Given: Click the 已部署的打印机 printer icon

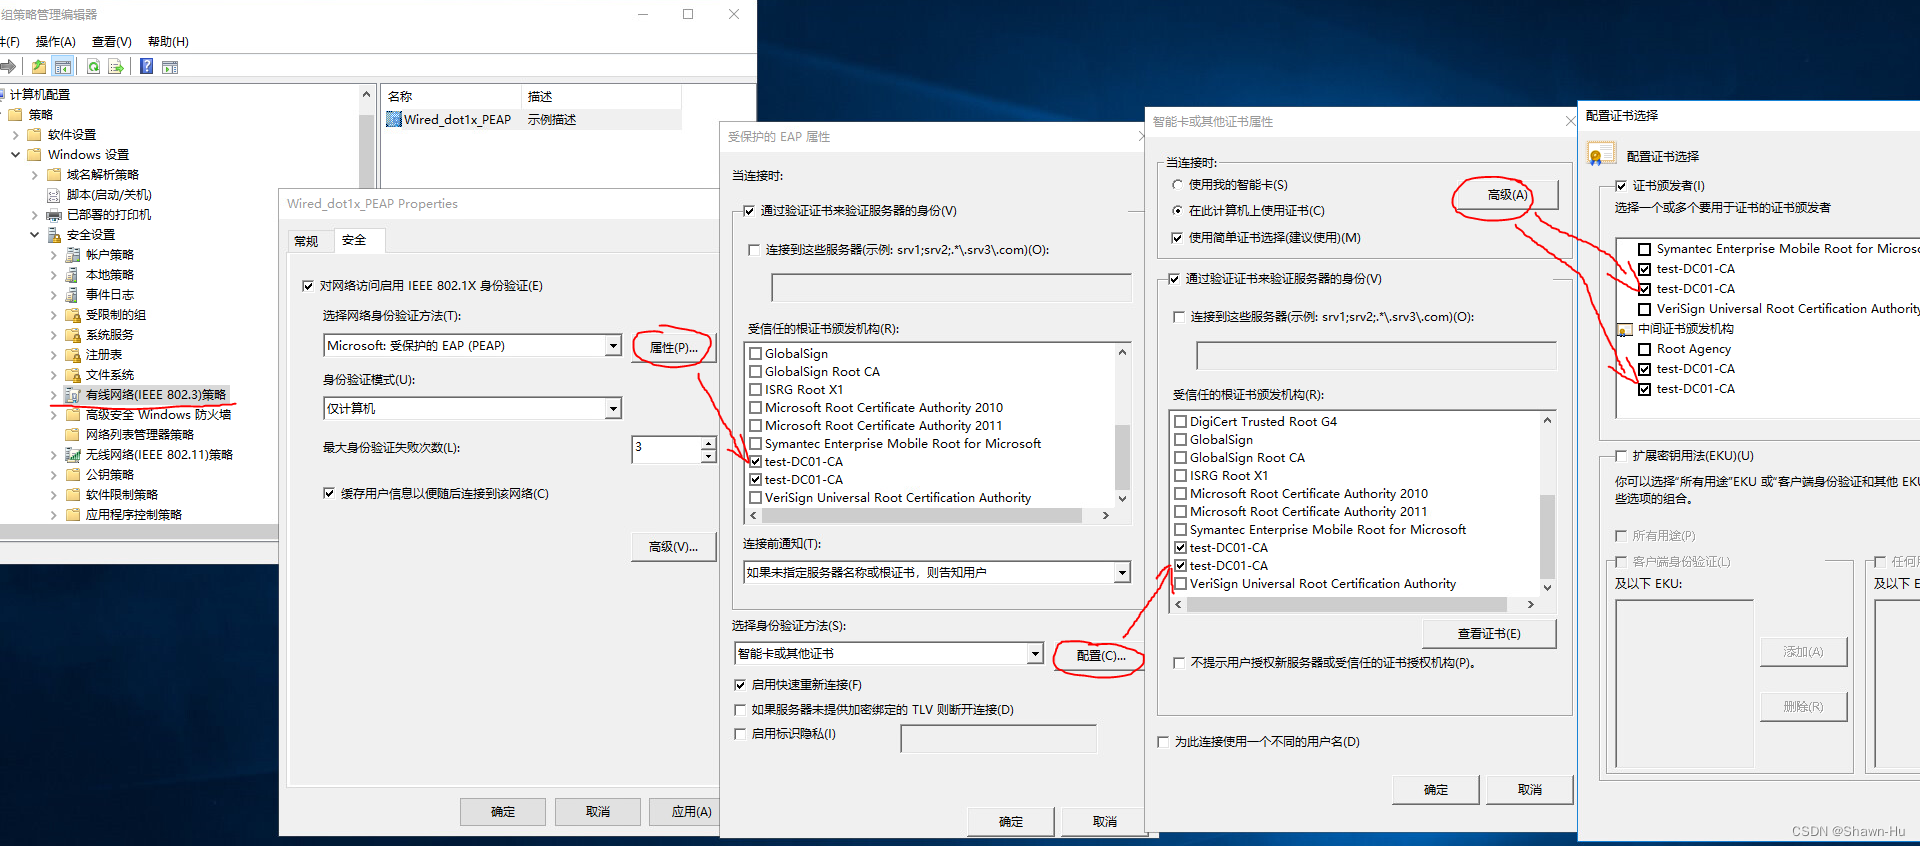Looking at the screenshot, I should tap(54, 214).
